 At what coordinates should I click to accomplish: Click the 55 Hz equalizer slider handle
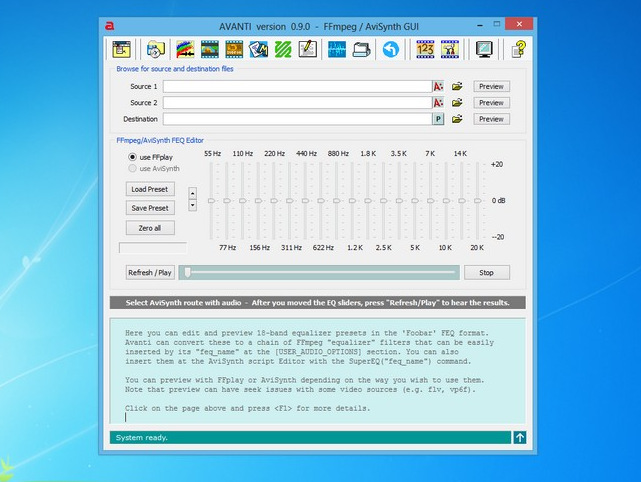coord(211,201)
